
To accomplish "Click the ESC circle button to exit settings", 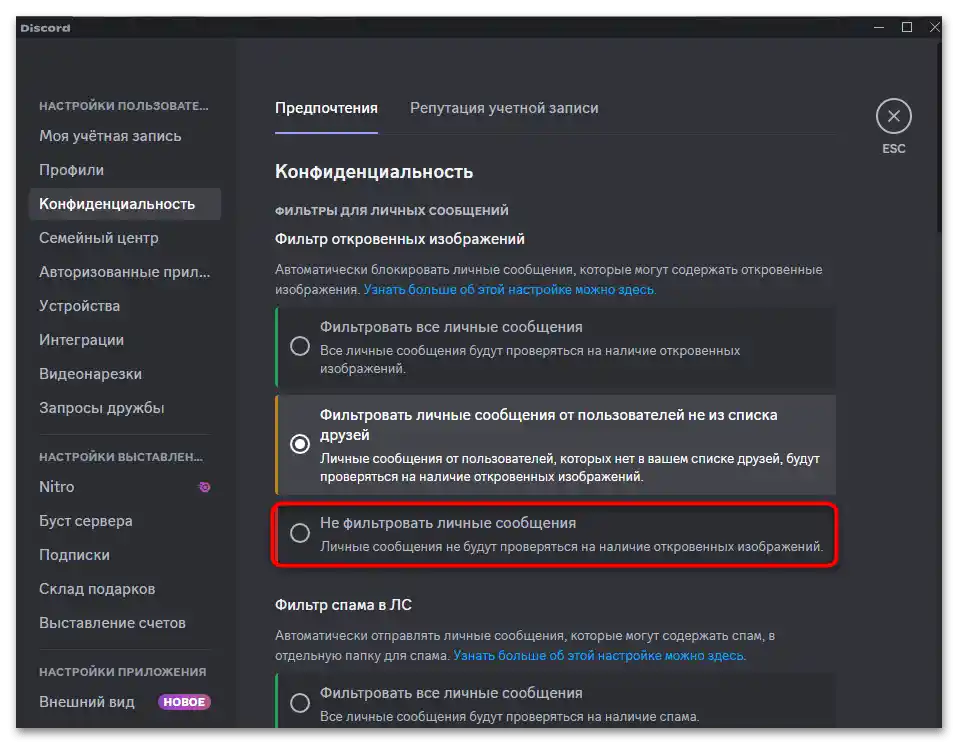I will coord(893,117).
